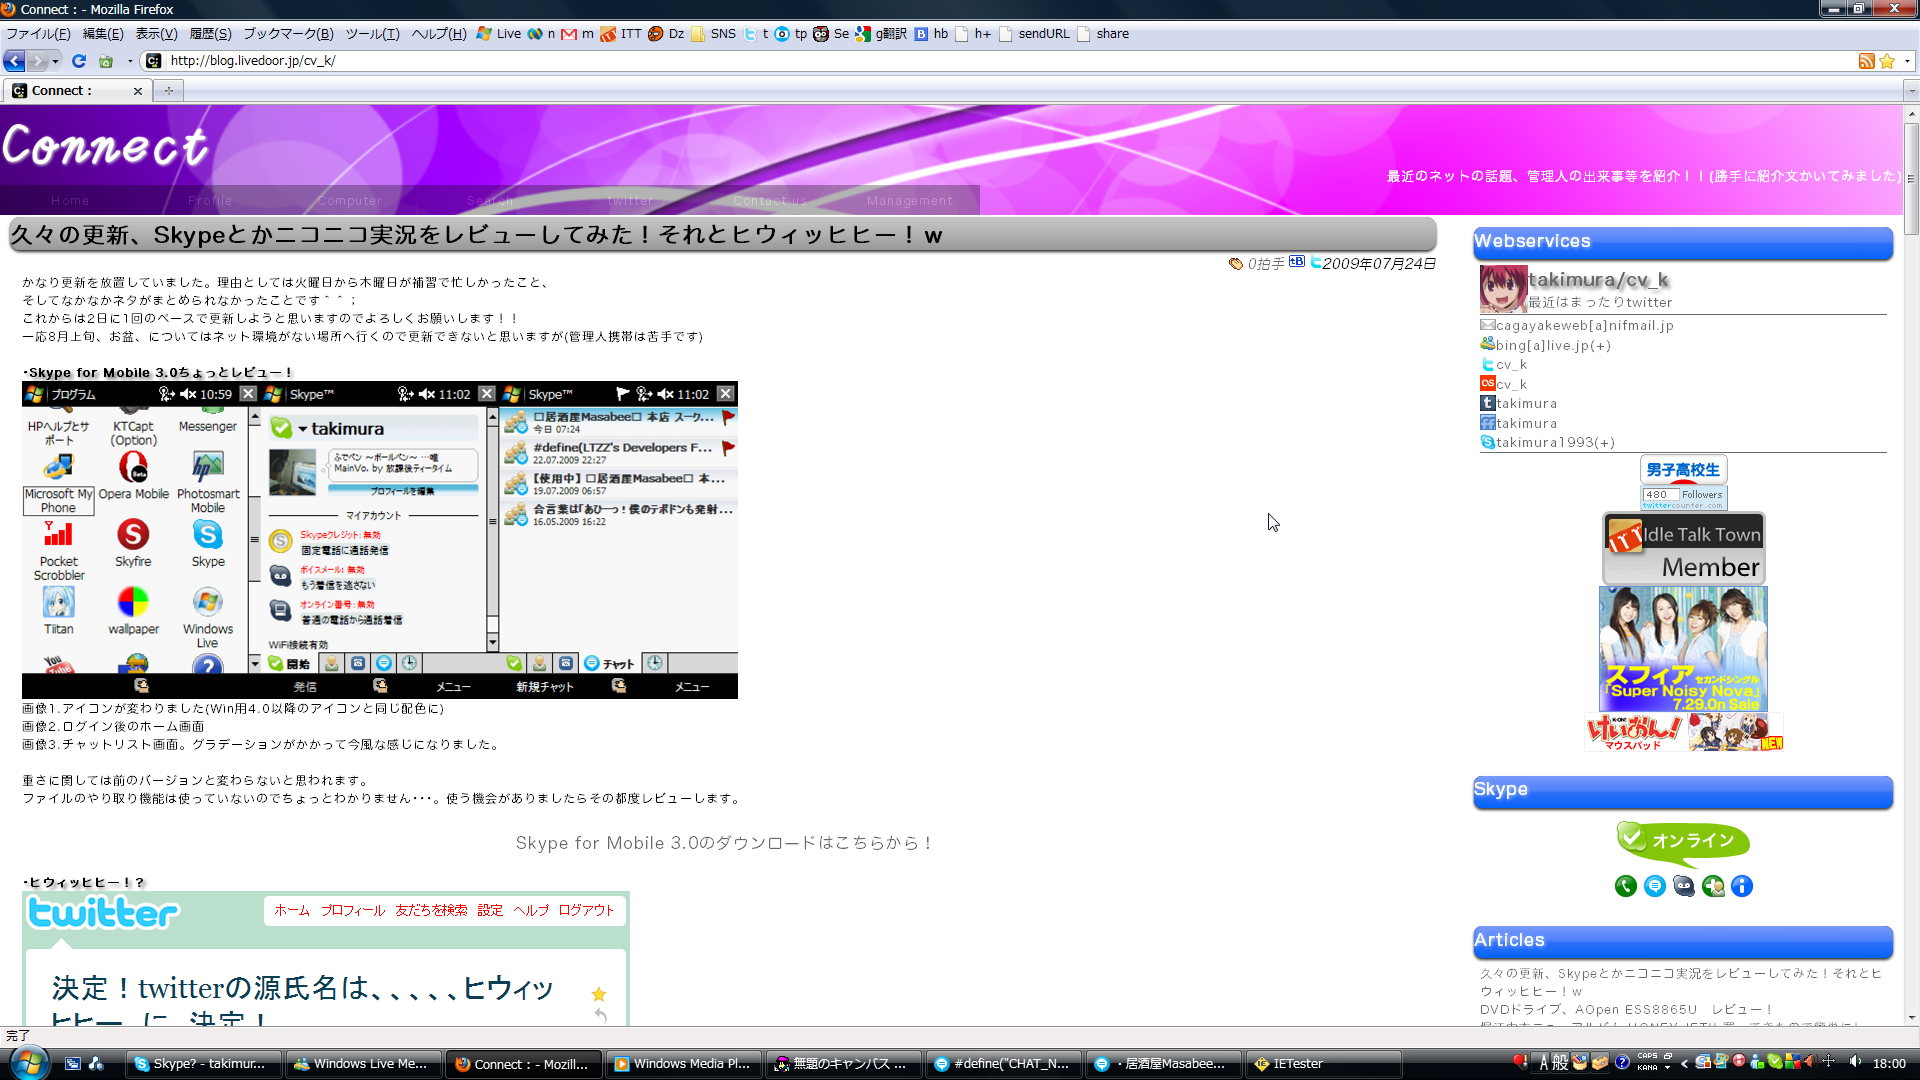Open the blog post title about Skype and ニコニコ実況

pos(476,235)
